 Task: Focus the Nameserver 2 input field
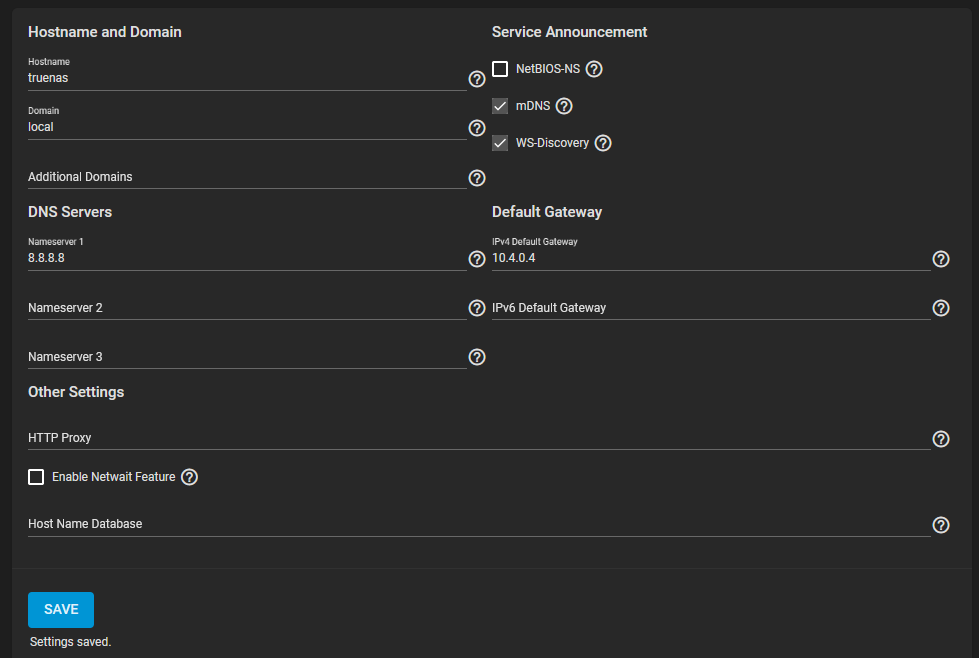pyautogui.click(x=245, y=308)
